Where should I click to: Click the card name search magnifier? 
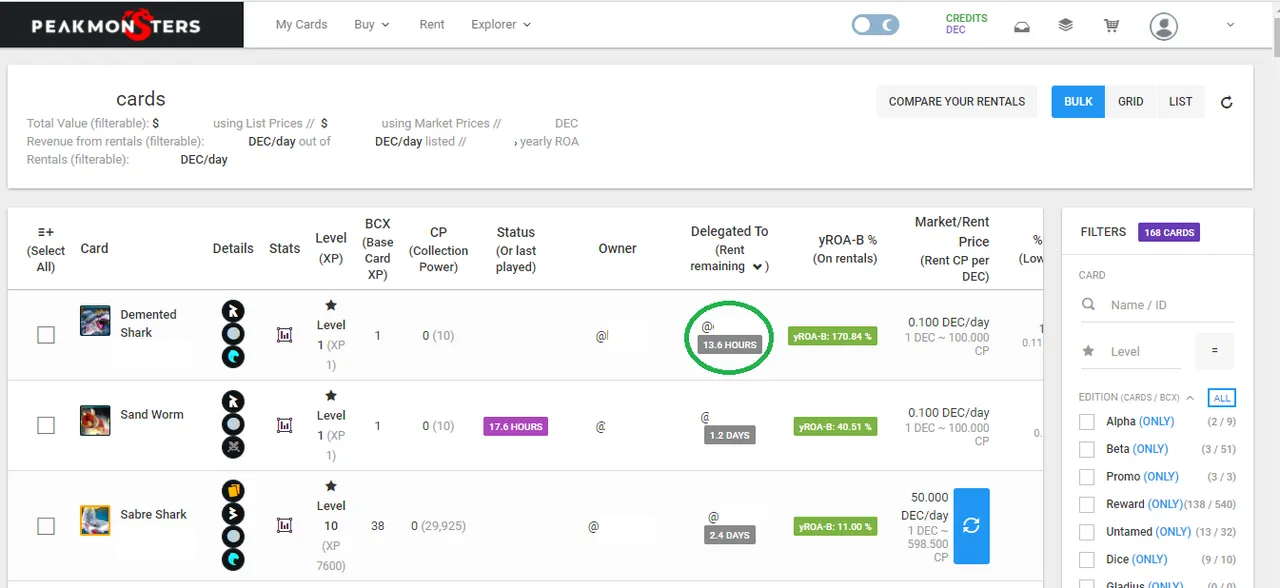tap(1089, 305)
